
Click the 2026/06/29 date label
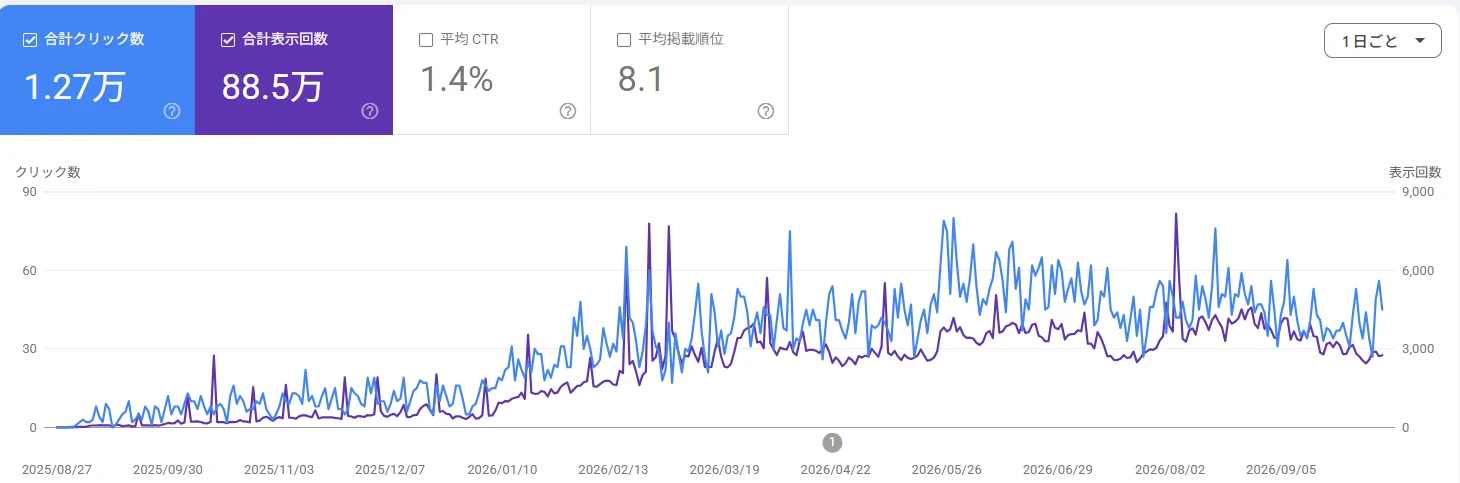click(1059, 468)
